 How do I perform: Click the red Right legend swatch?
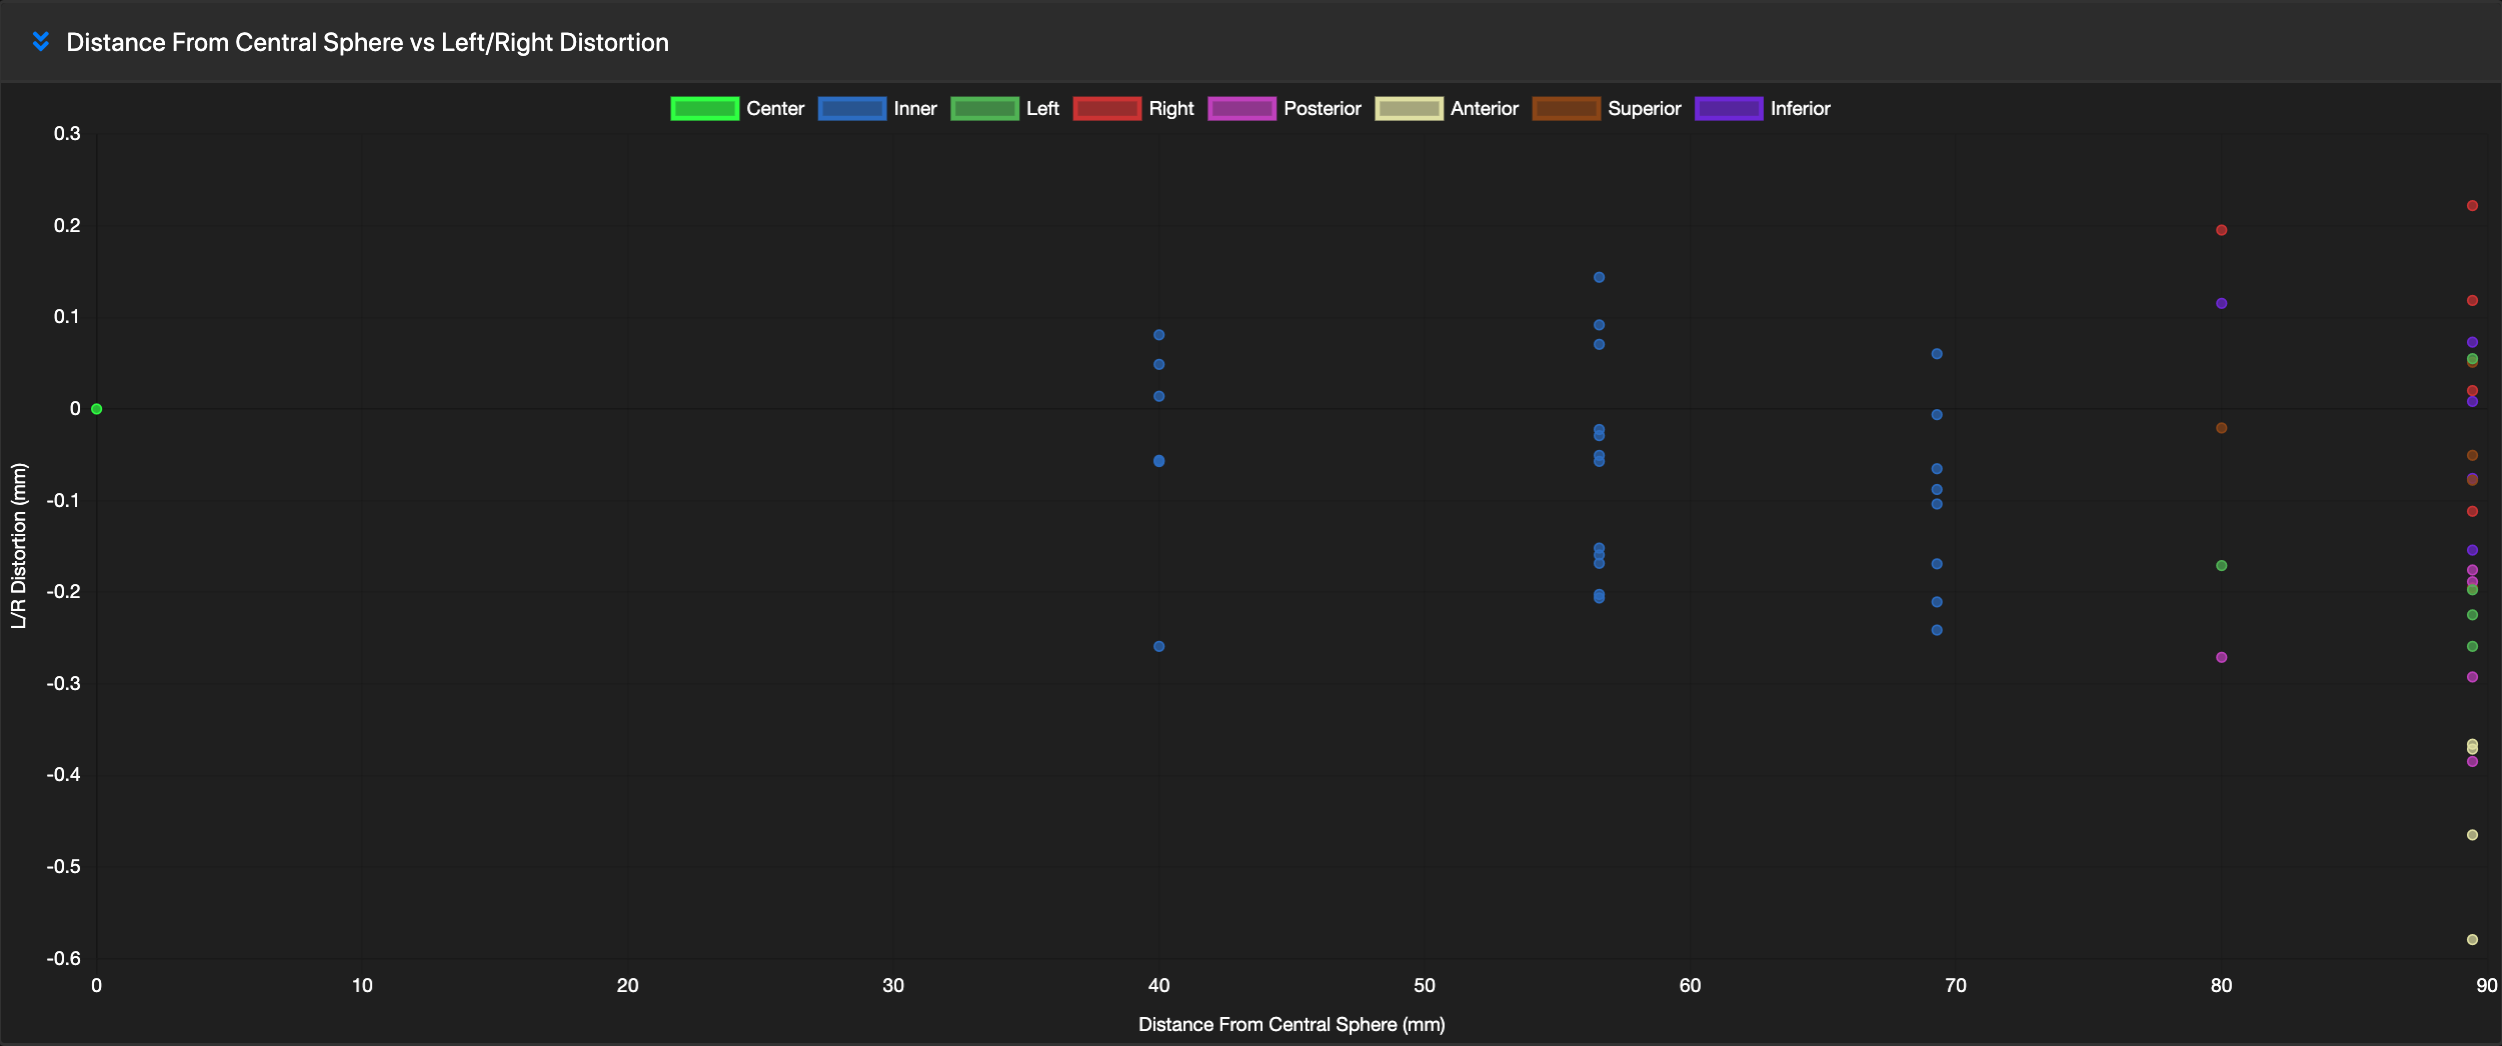click(x=1107, y=108)
